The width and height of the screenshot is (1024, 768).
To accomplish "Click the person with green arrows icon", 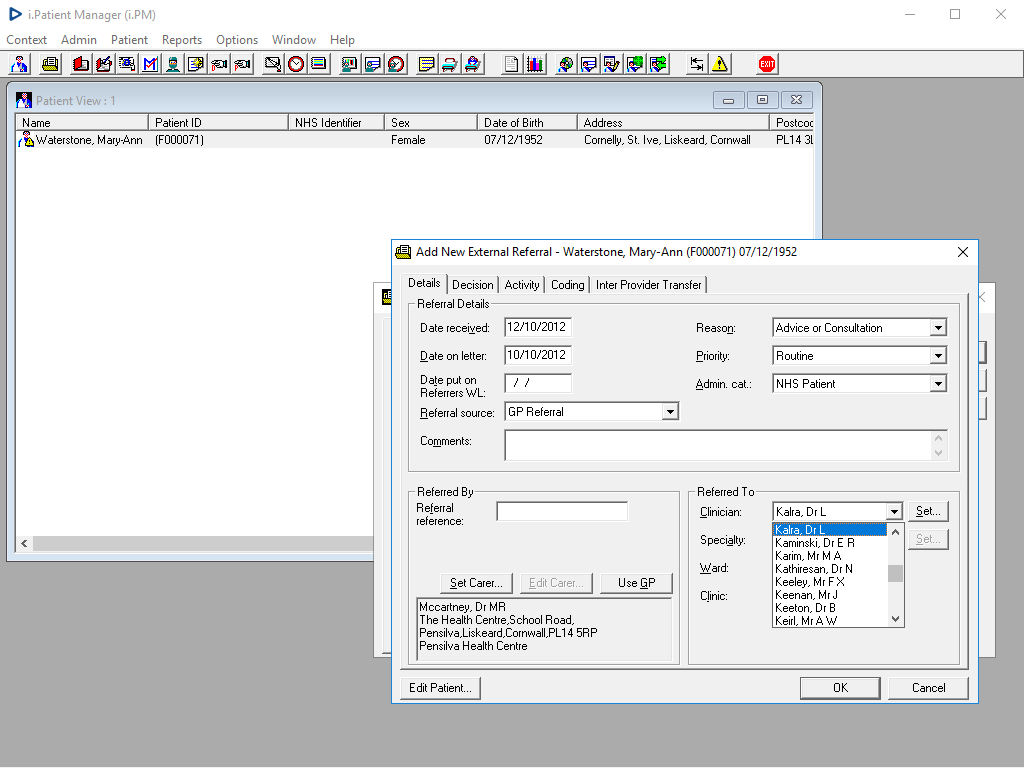I will 658,64.
